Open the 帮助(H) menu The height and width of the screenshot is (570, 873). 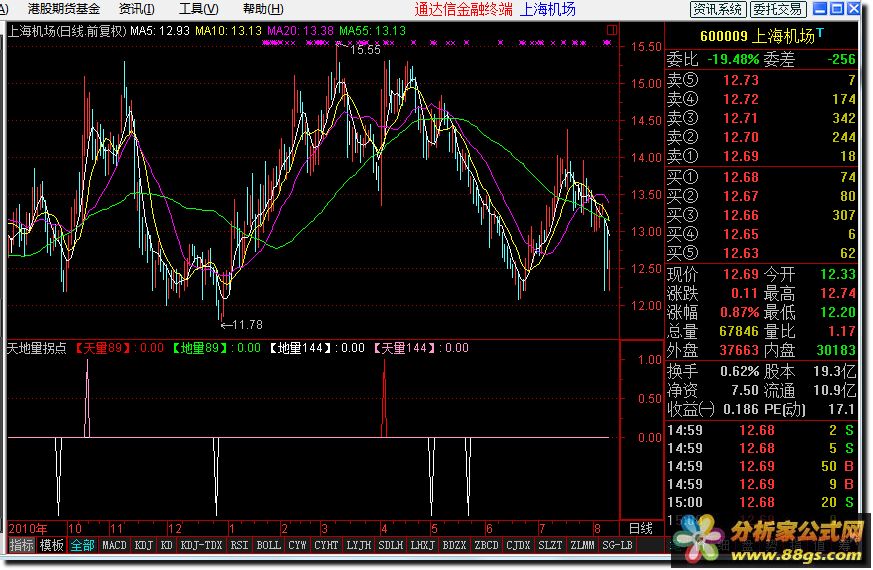tap(263, 9)
